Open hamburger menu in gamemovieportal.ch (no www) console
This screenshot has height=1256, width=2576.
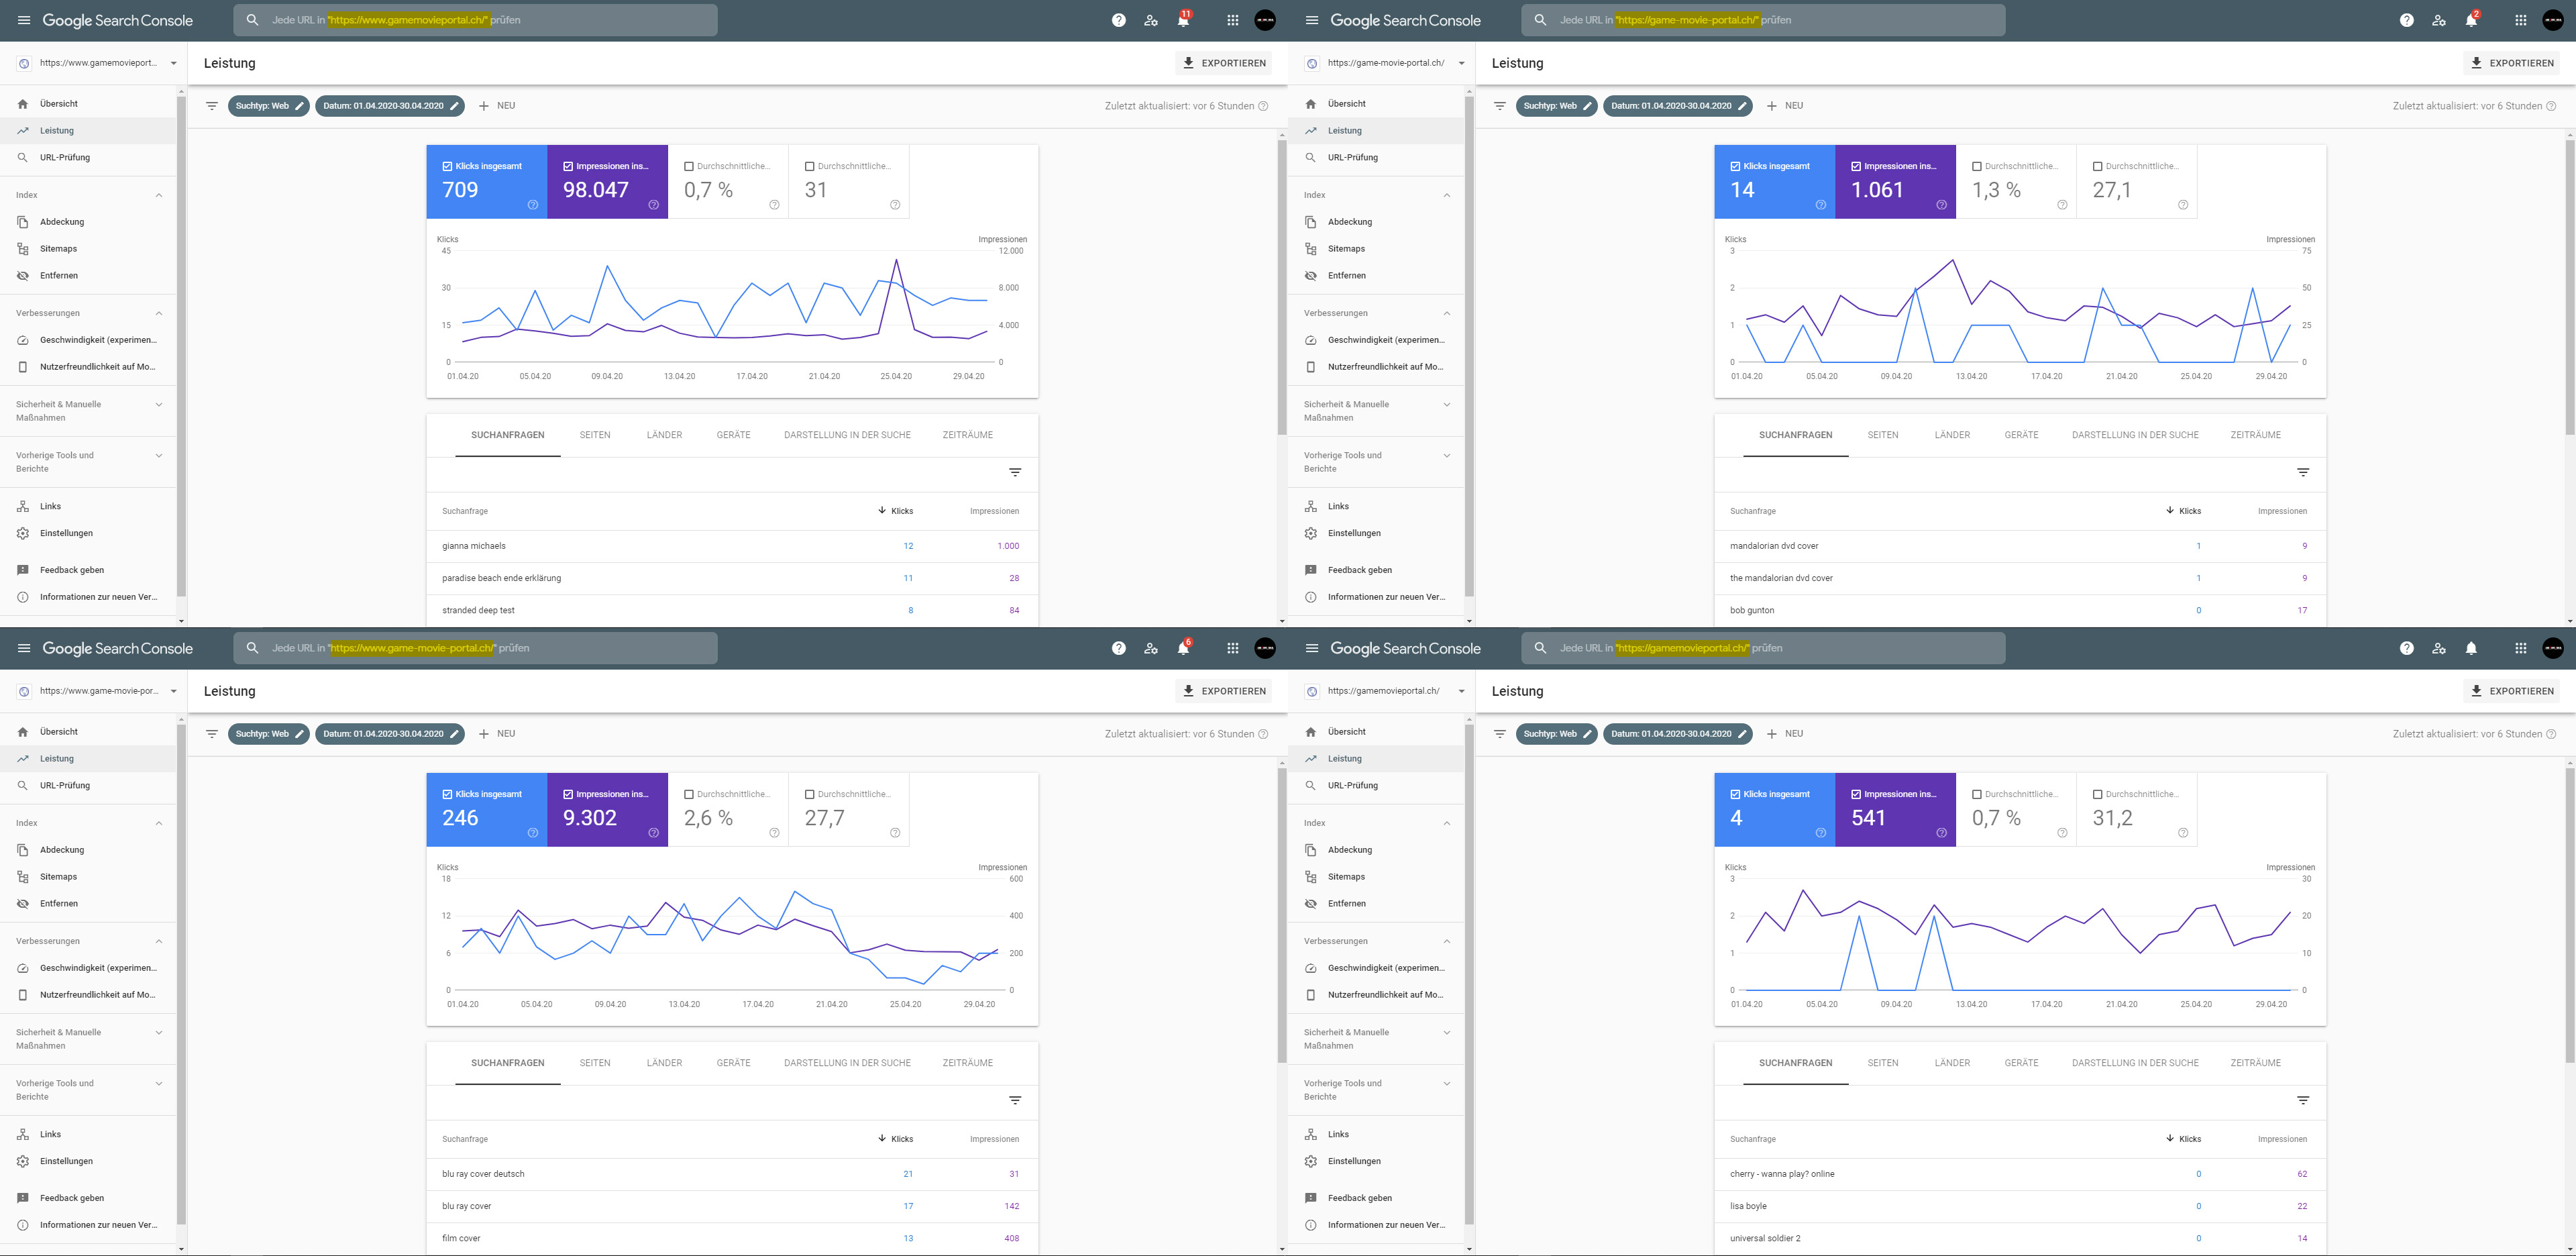point(1312,648)
